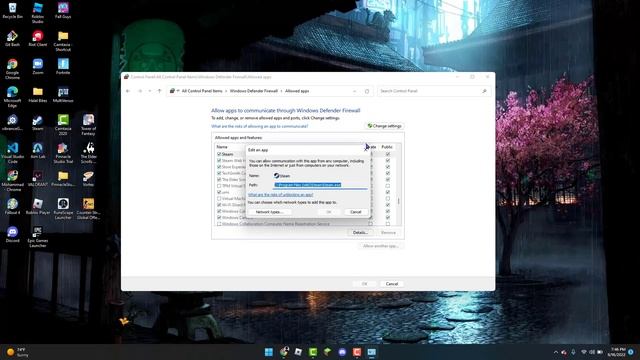
Task: Click the Public column header
Action: coord(387,147)
